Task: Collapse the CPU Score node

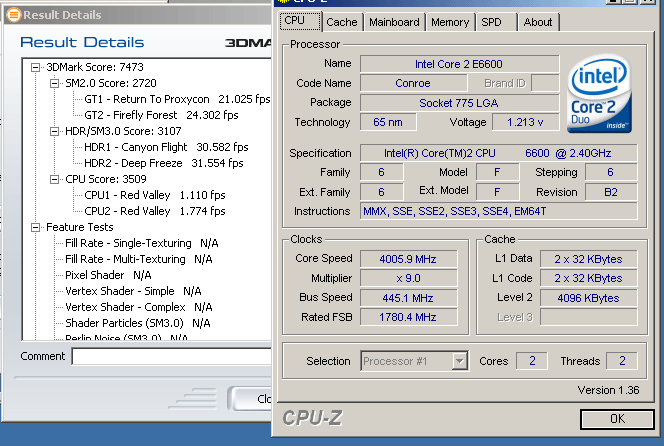Action: coord(55,180)
